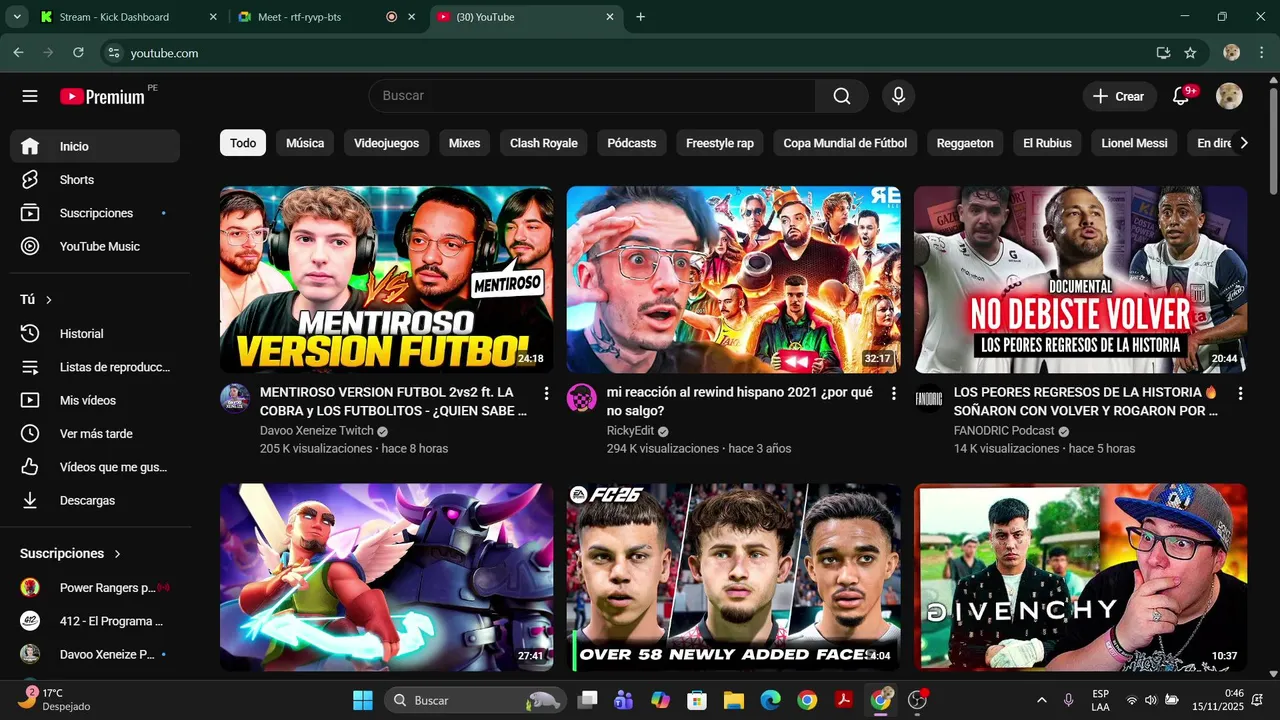The image size is (1280, 720).
Task: Click RickyEdit channel avatar
Action: click(582, 398)
